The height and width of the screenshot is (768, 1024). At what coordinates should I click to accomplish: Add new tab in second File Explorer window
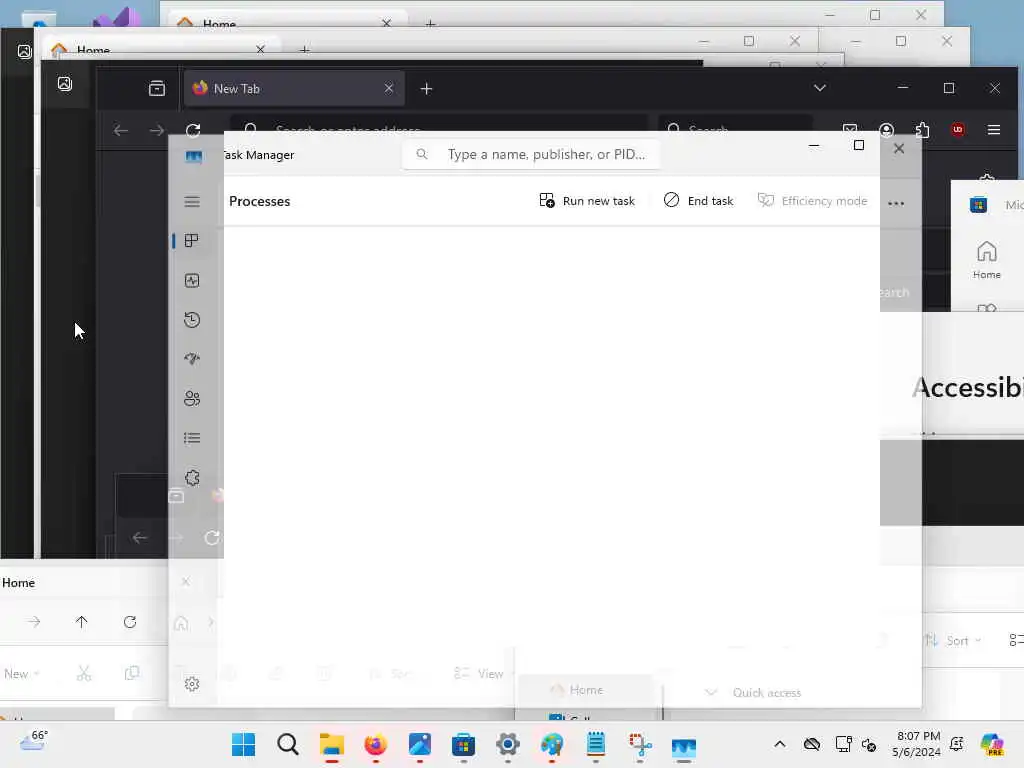pos(304,50)
